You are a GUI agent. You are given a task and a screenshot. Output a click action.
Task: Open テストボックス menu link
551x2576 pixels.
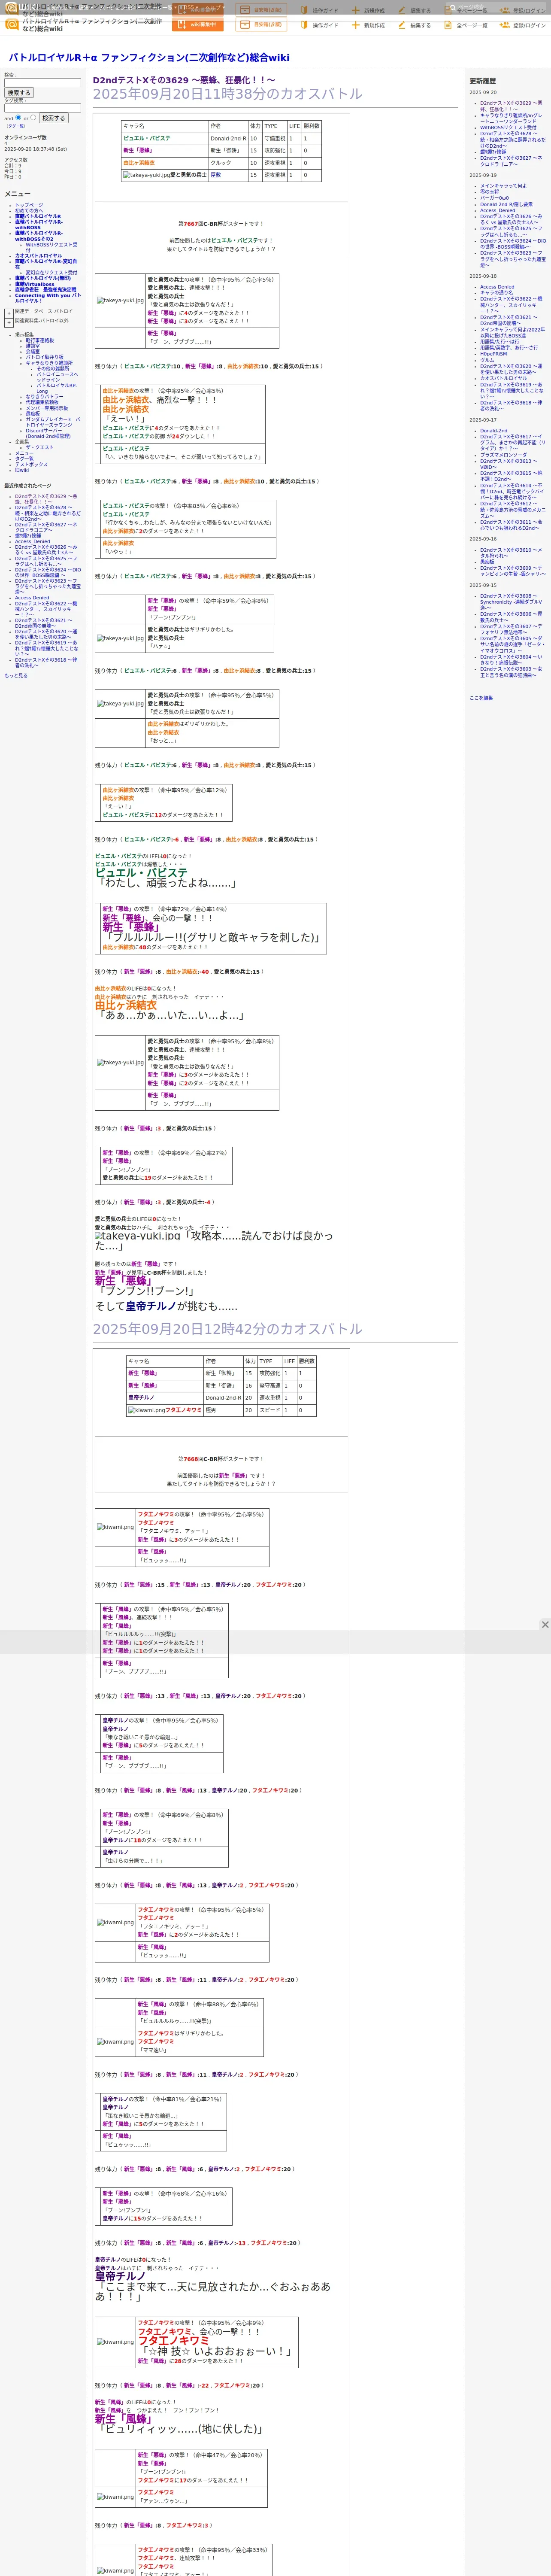pyautogui.click(x=31, y=464)
